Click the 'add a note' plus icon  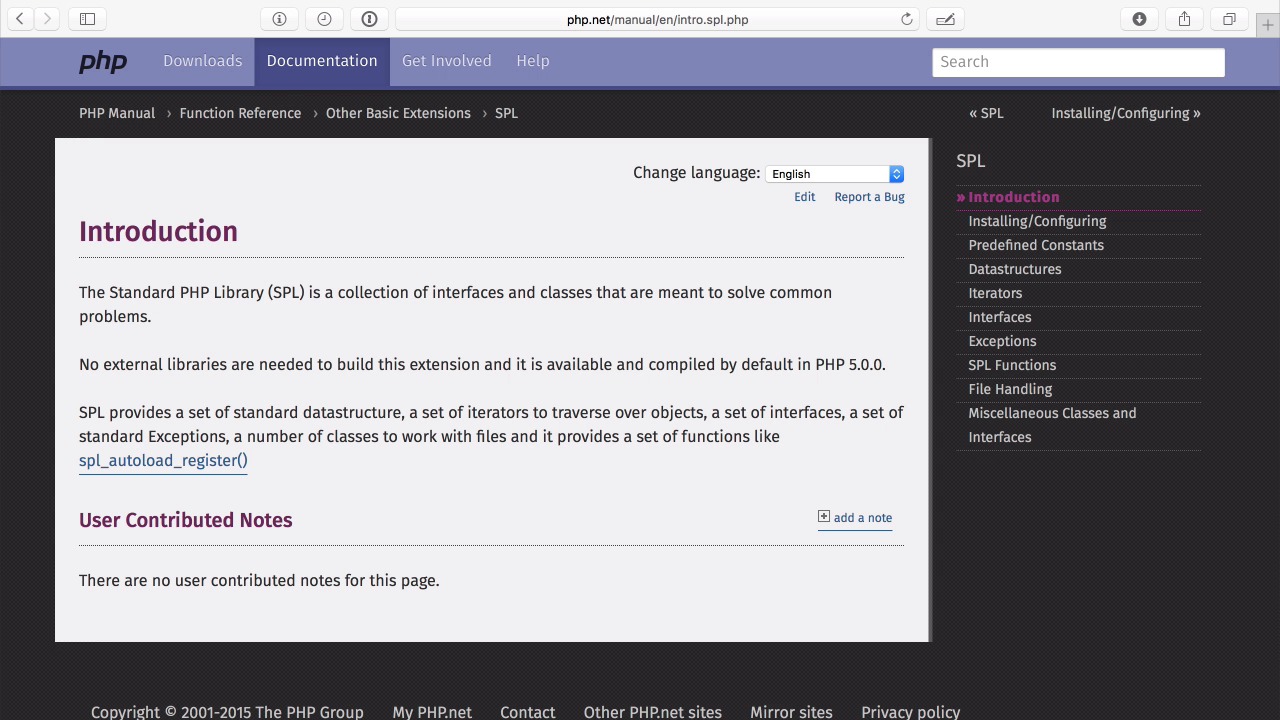[824, 517]
